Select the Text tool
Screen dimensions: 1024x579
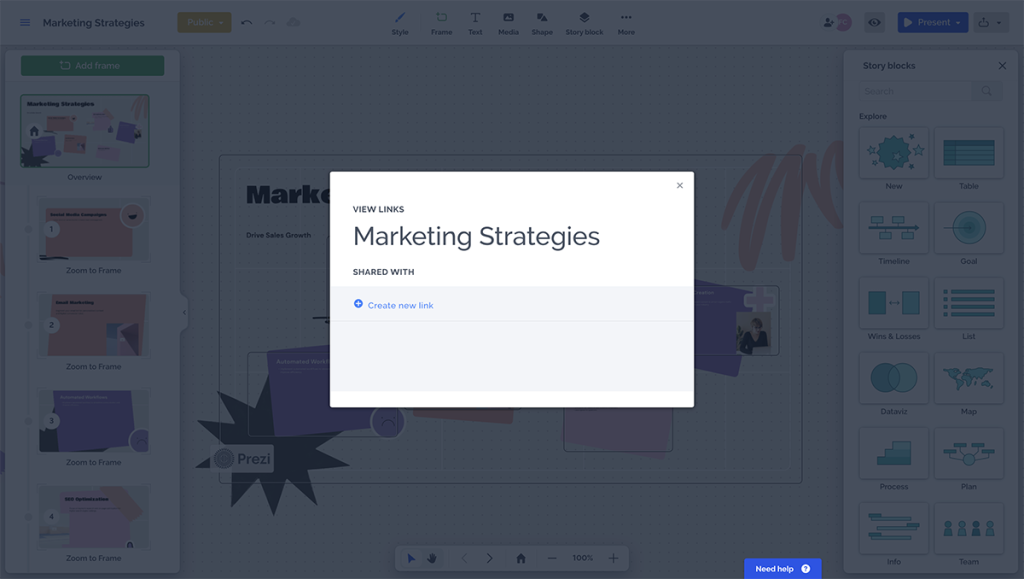pos(475,22)
